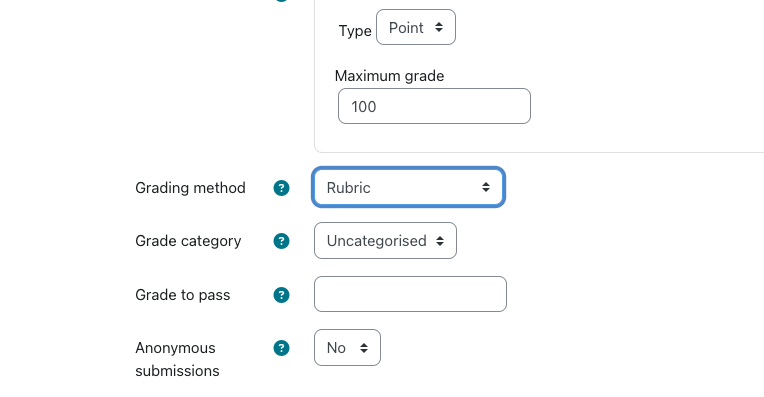Click the arrows on the No selector

(364, 348)
